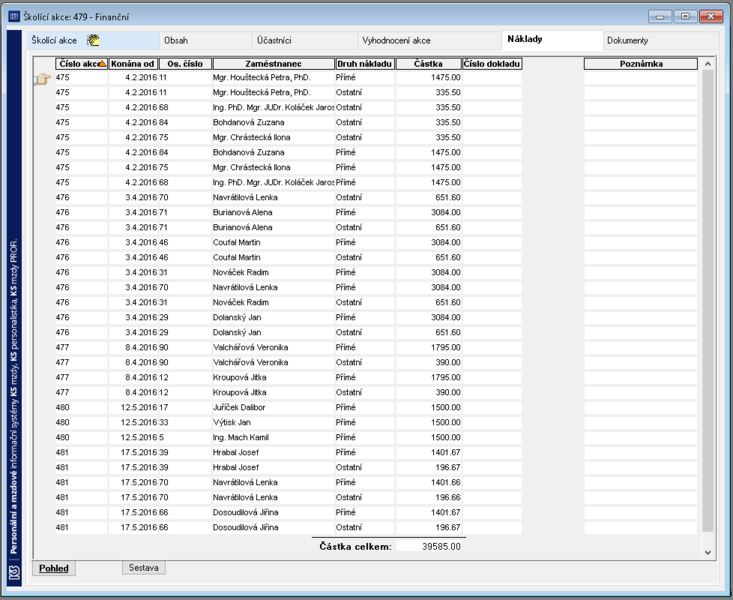The image size is (733, 600).
Task: Click the scroll down arrow of the table
Action: pos(708,552)
